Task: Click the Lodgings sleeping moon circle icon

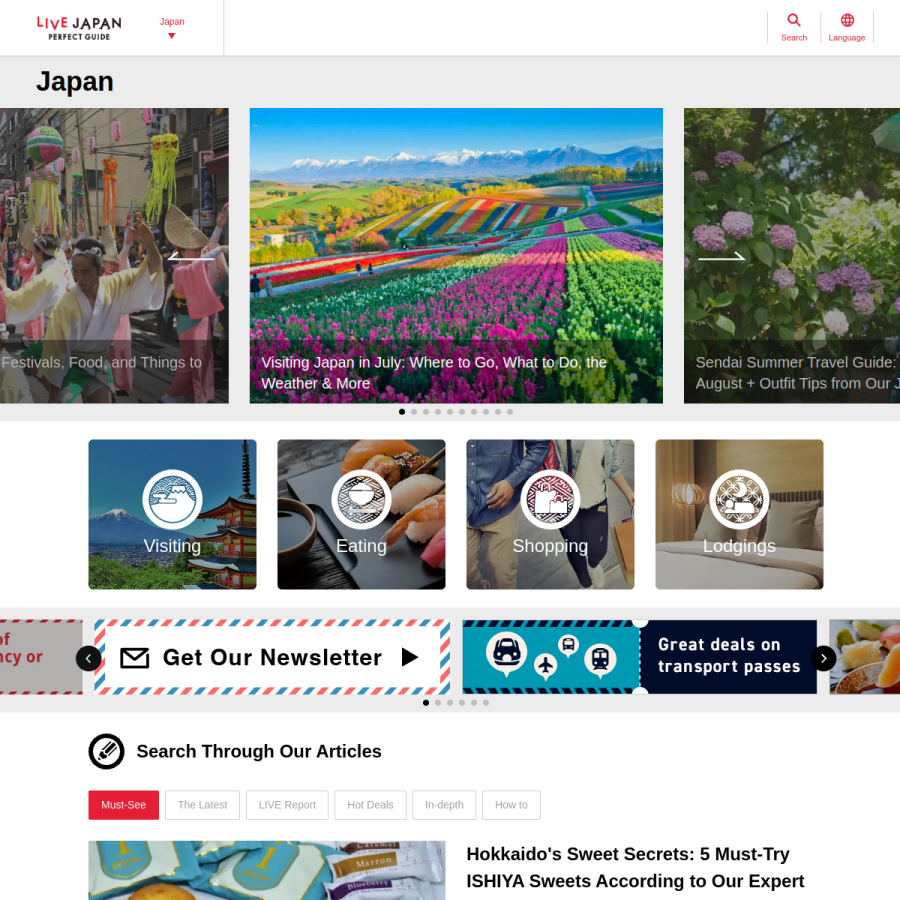Action: (739, 499)
